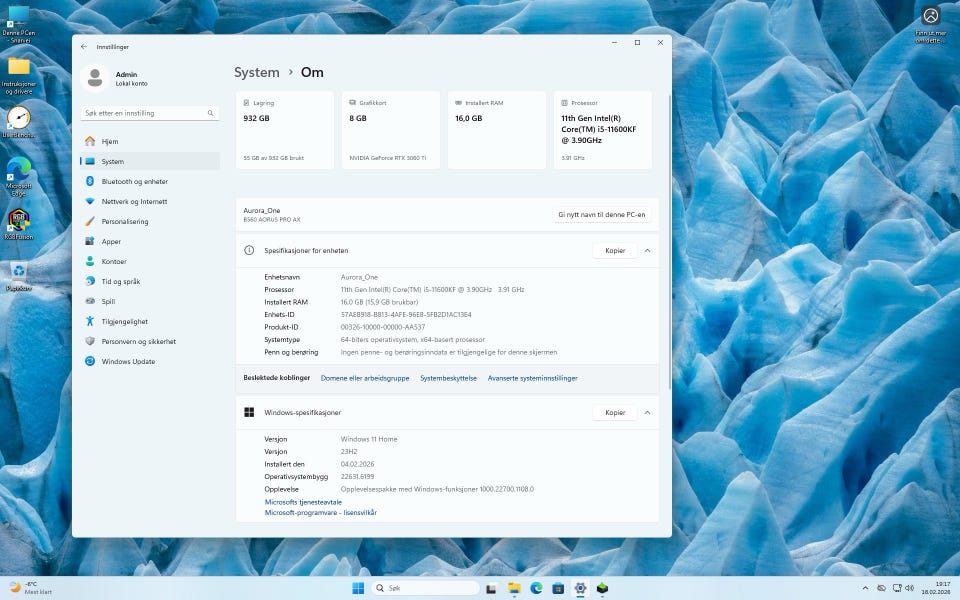Open the Hjem settings page
The image size is (960, 600).
[149, 141]
